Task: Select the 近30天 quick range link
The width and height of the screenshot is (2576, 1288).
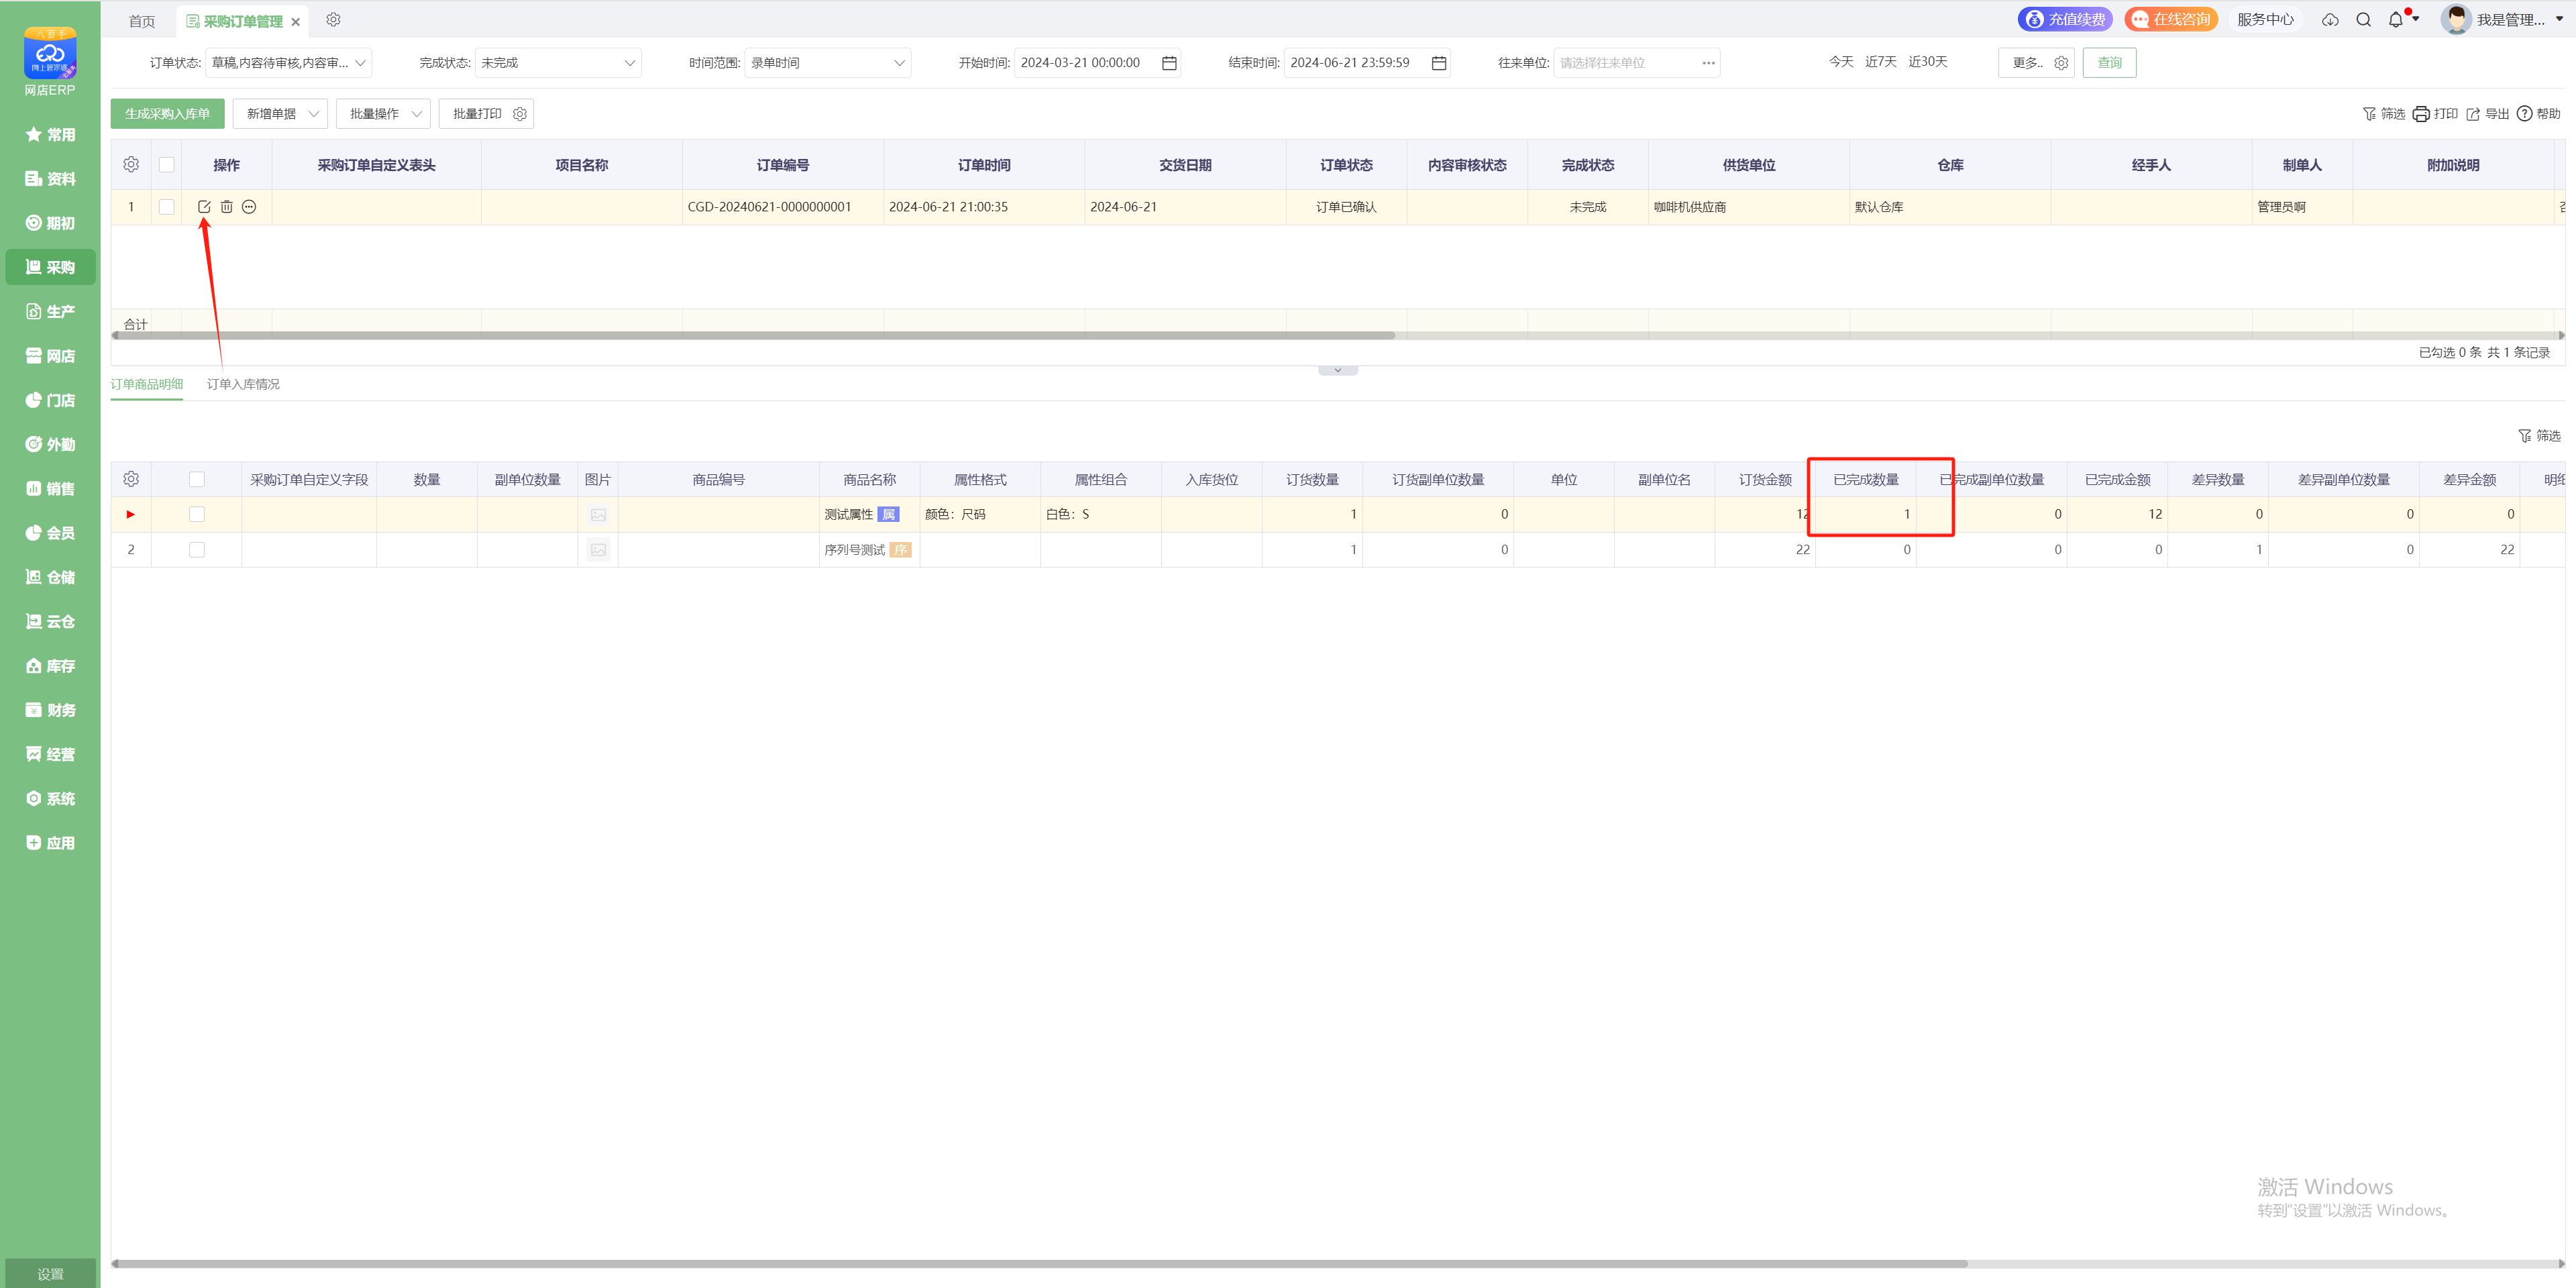Action: click(1928, 62)
